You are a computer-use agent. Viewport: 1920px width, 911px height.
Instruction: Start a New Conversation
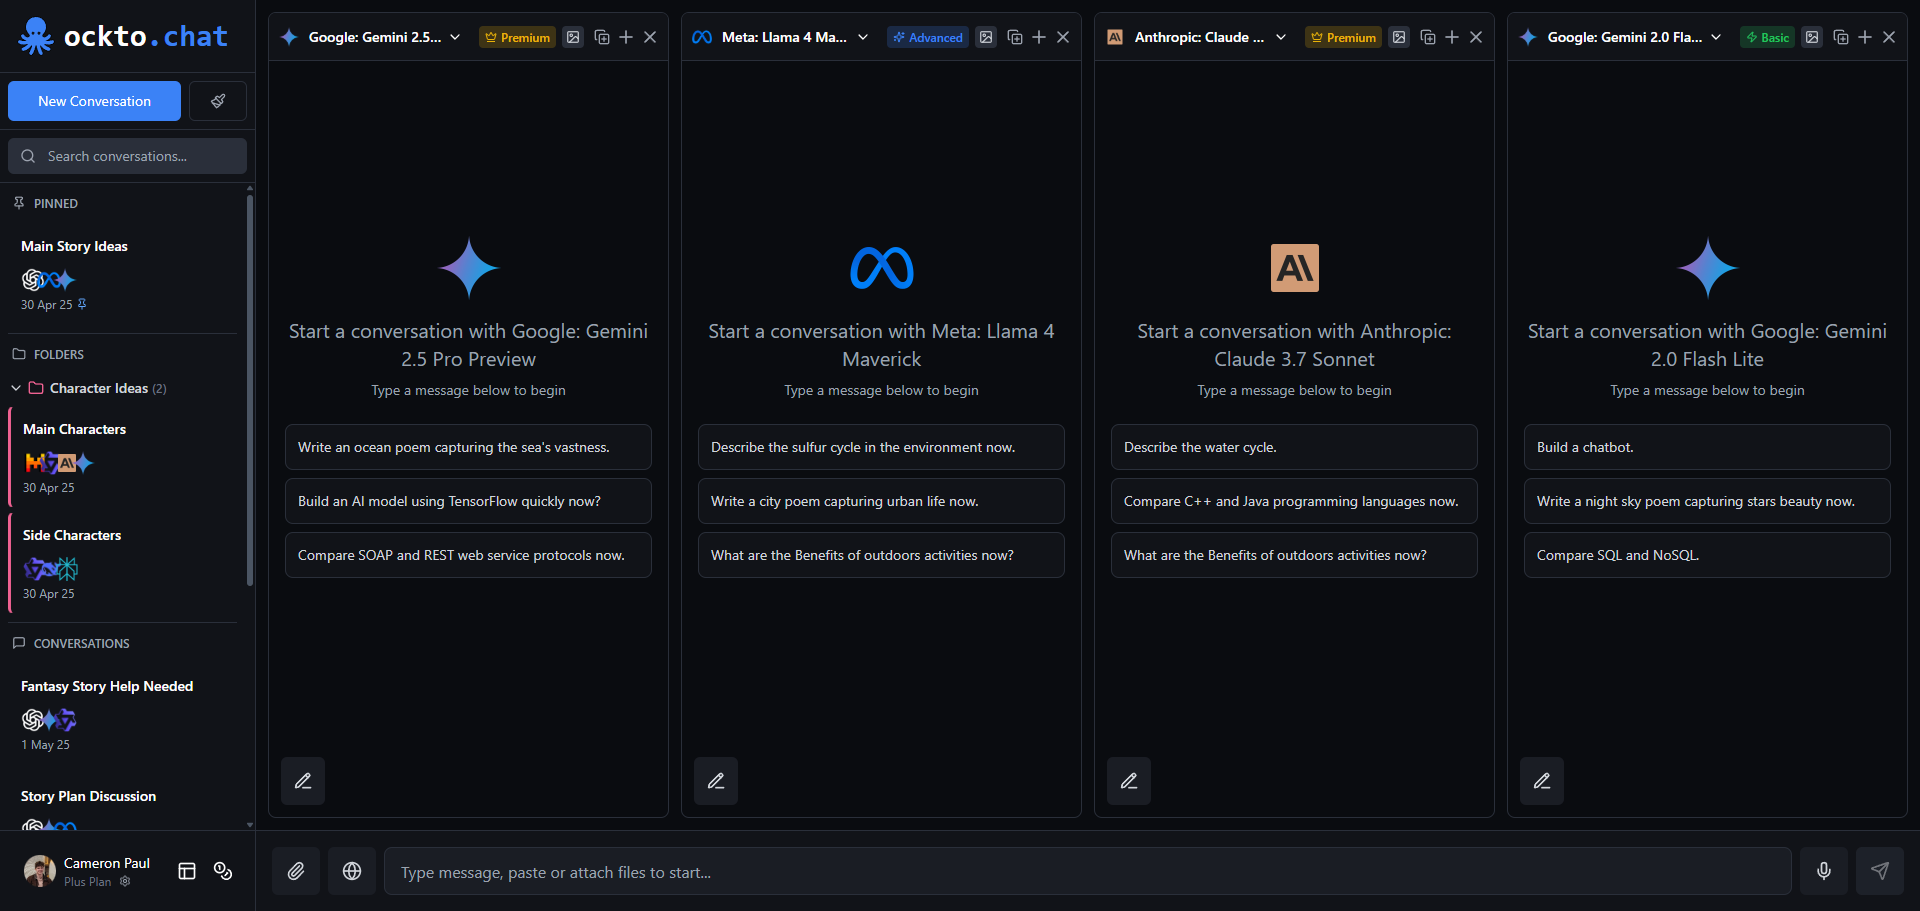point(94,101)
